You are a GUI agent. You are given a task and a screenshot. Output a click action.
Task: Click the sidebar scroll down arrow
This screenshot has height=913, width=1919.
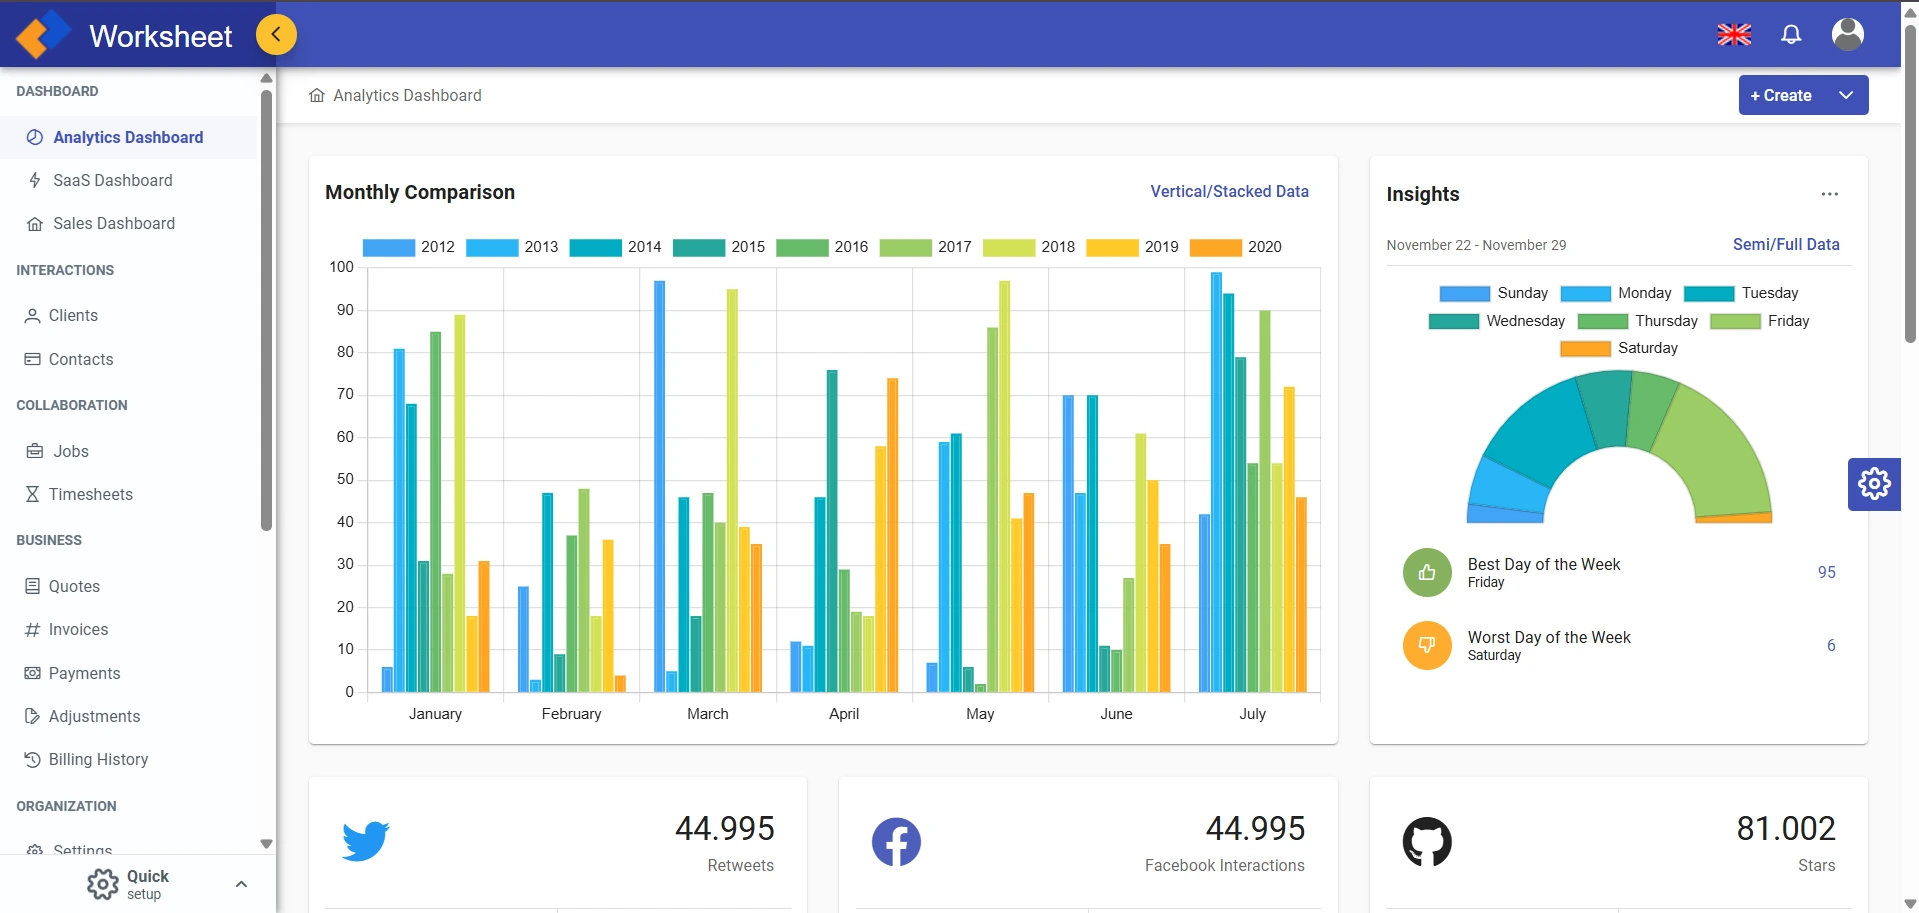266,844
